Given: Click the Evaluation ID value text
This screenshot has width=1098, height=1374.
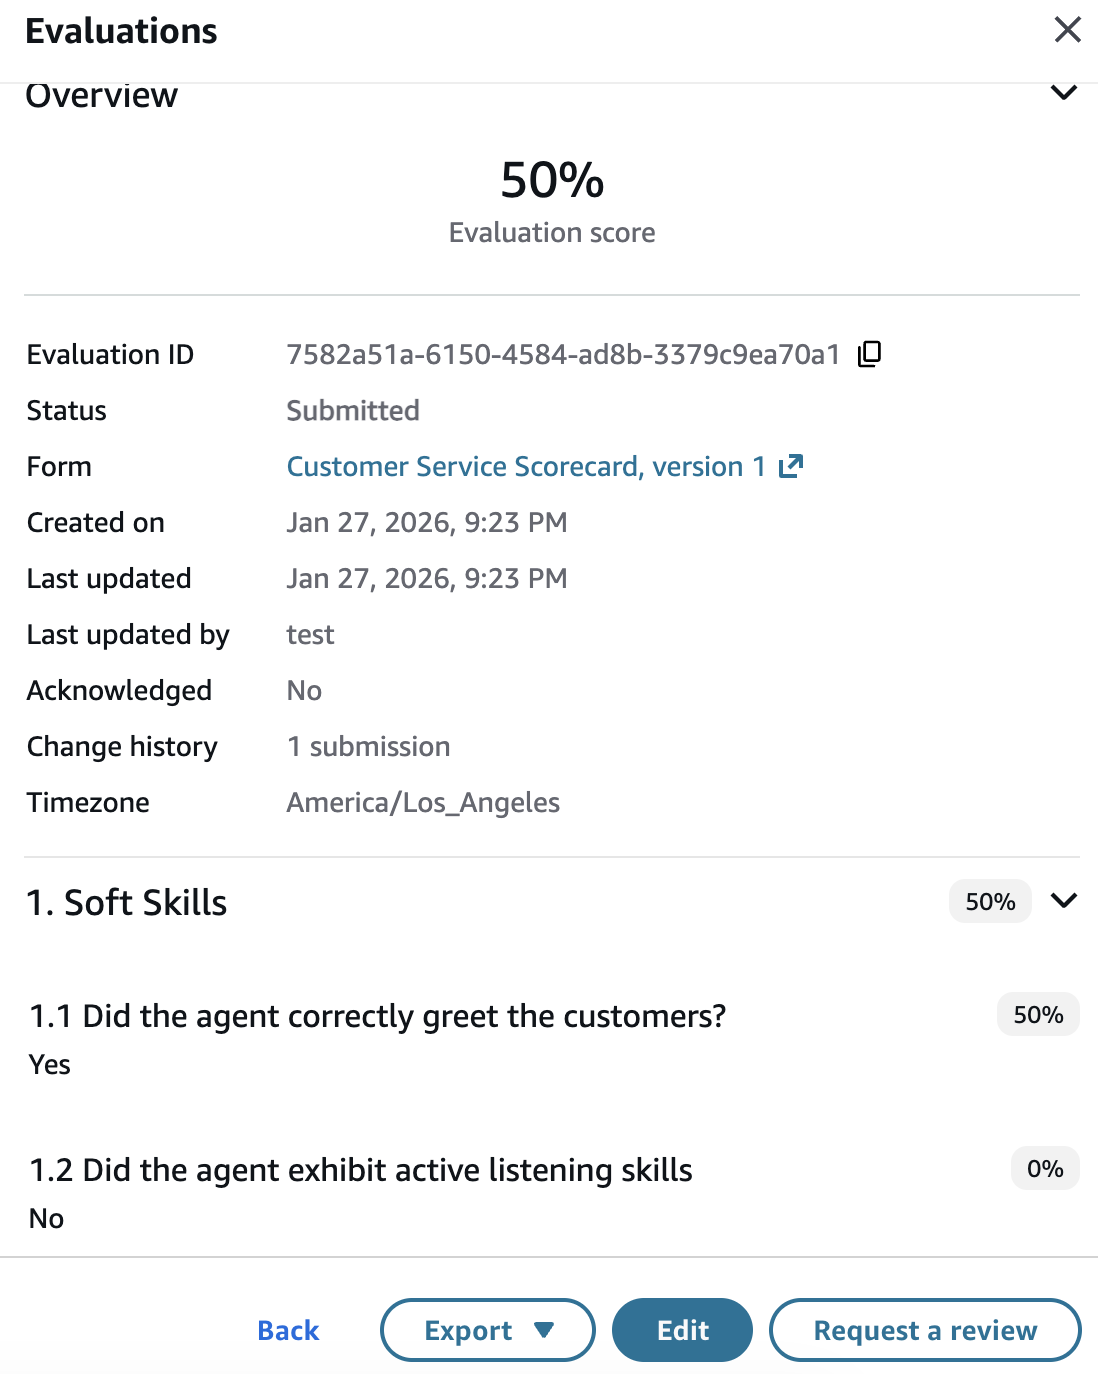Looking at the screenshot, I should 563,355.
